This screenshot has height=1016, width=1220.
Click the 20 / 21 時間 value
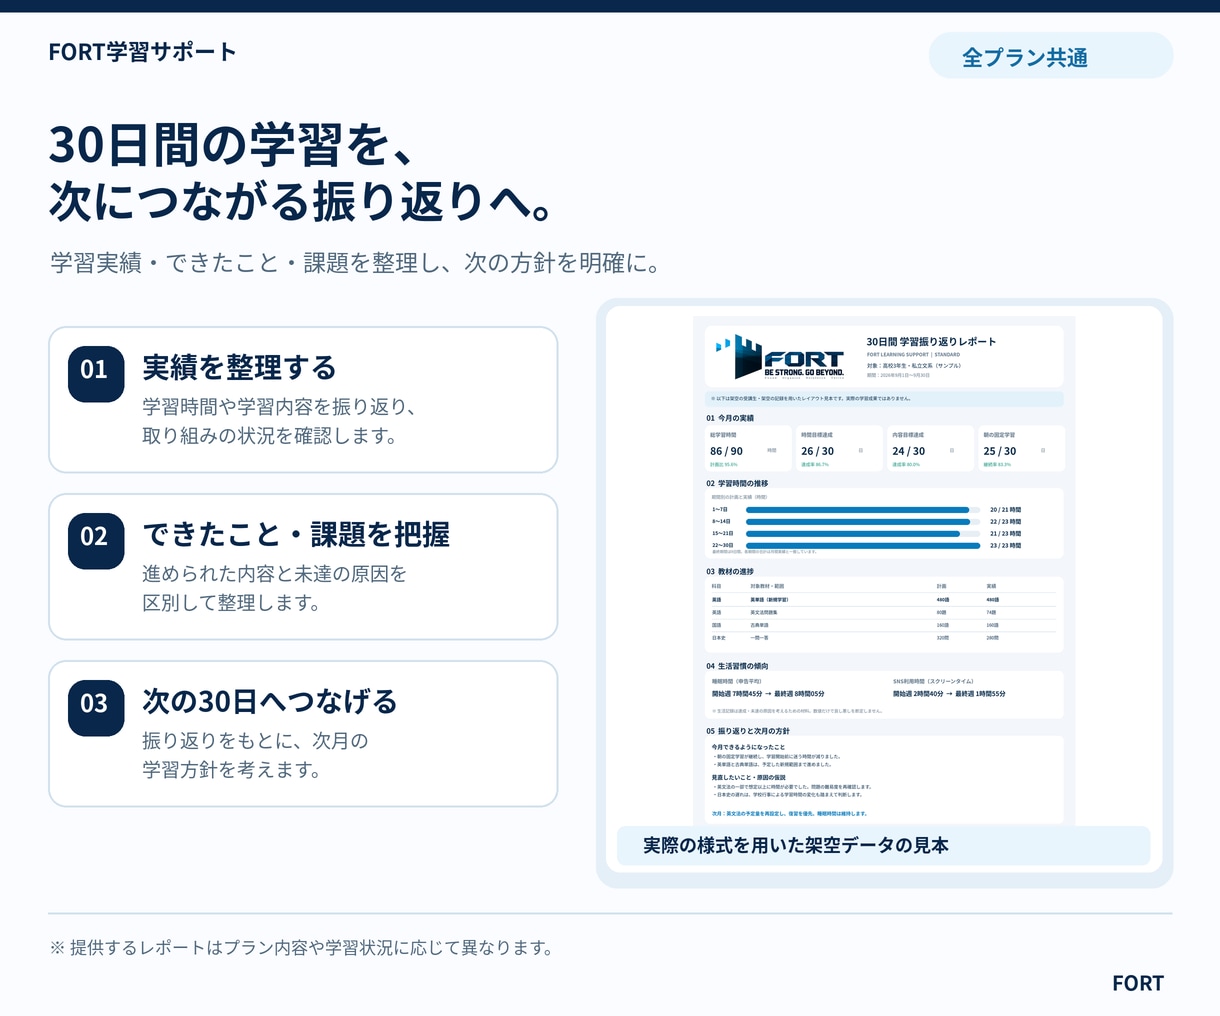[1006, 510]
